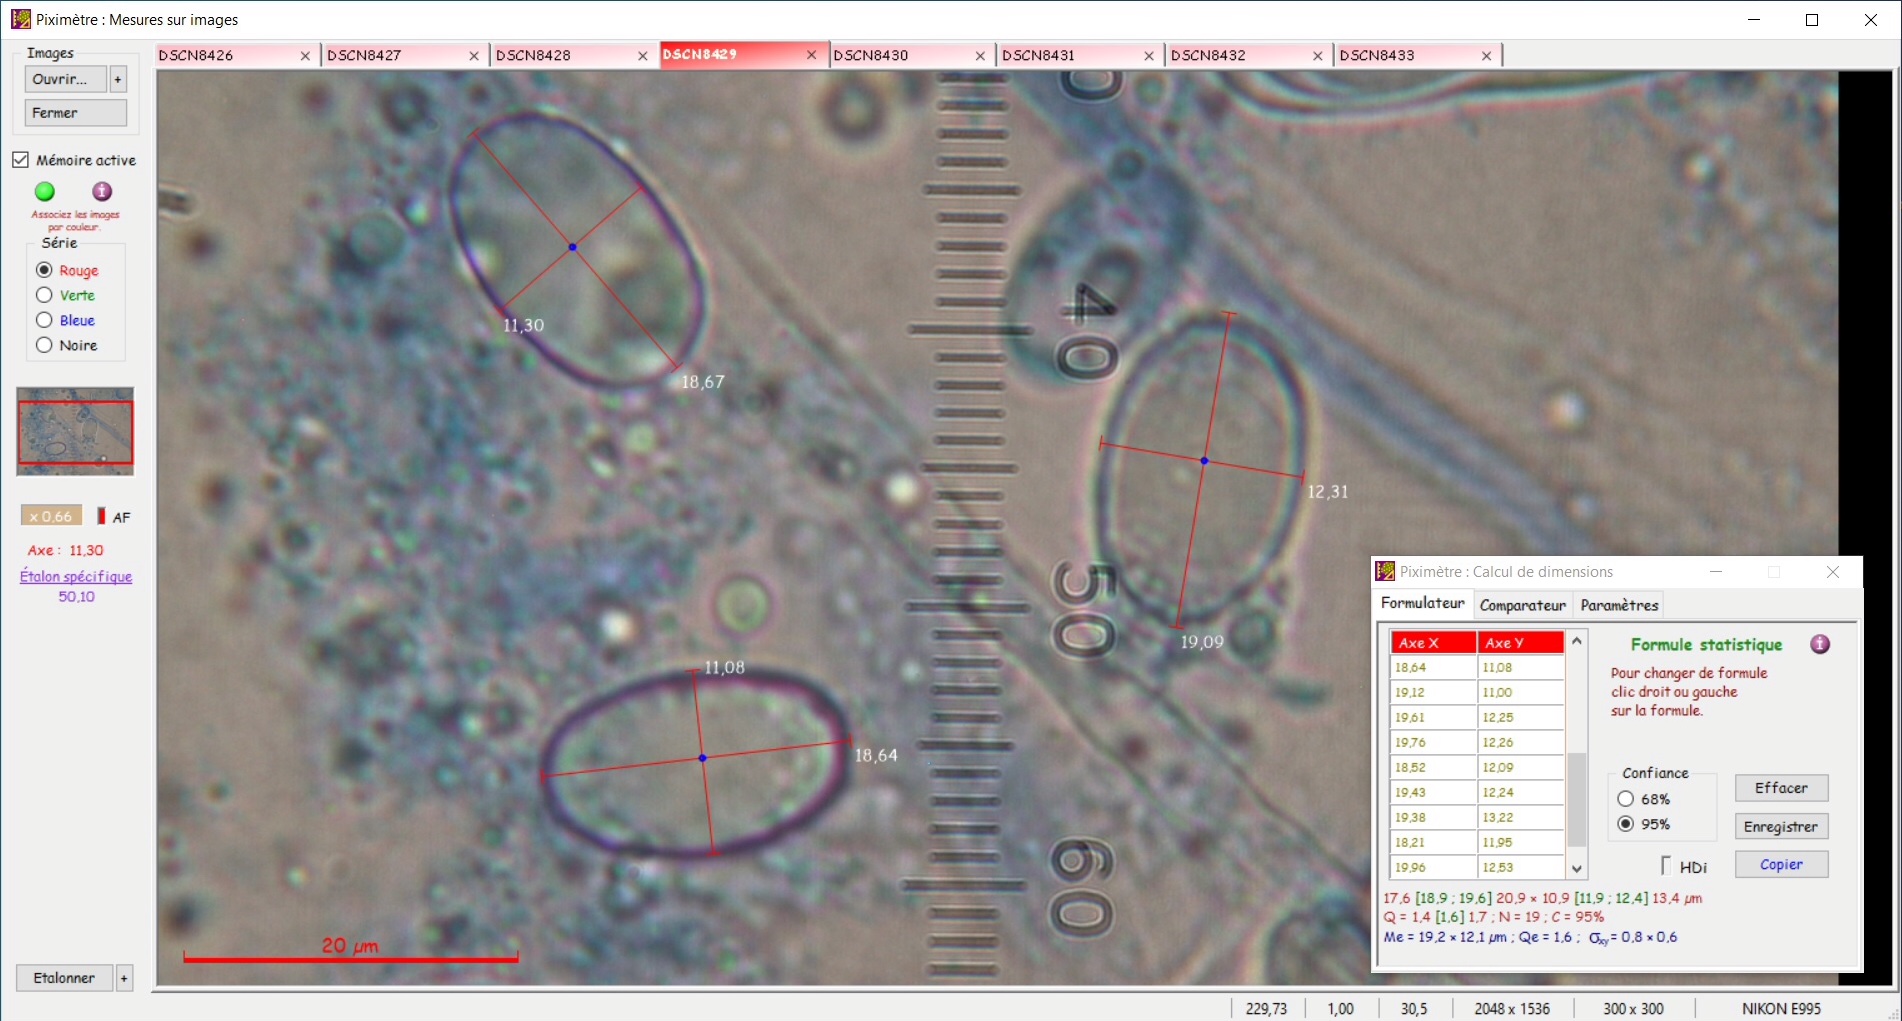This screenshot has width=1902, height=1021.
Task: Expand plus button beside Etalonner
Action: tap(124, 978)
